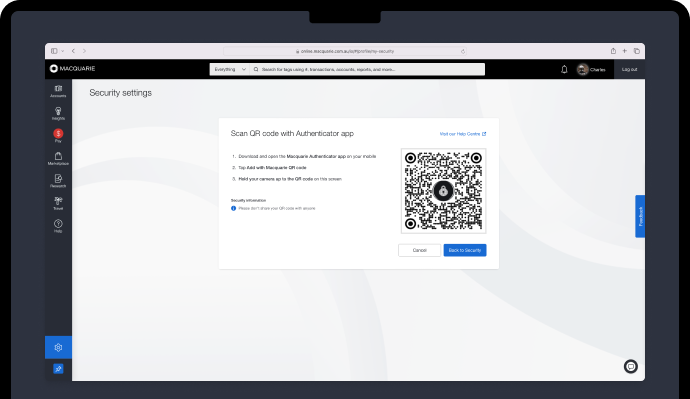
Task: Click step 'Tap Add with Macquarie QR code'
Action: [272, 168]
